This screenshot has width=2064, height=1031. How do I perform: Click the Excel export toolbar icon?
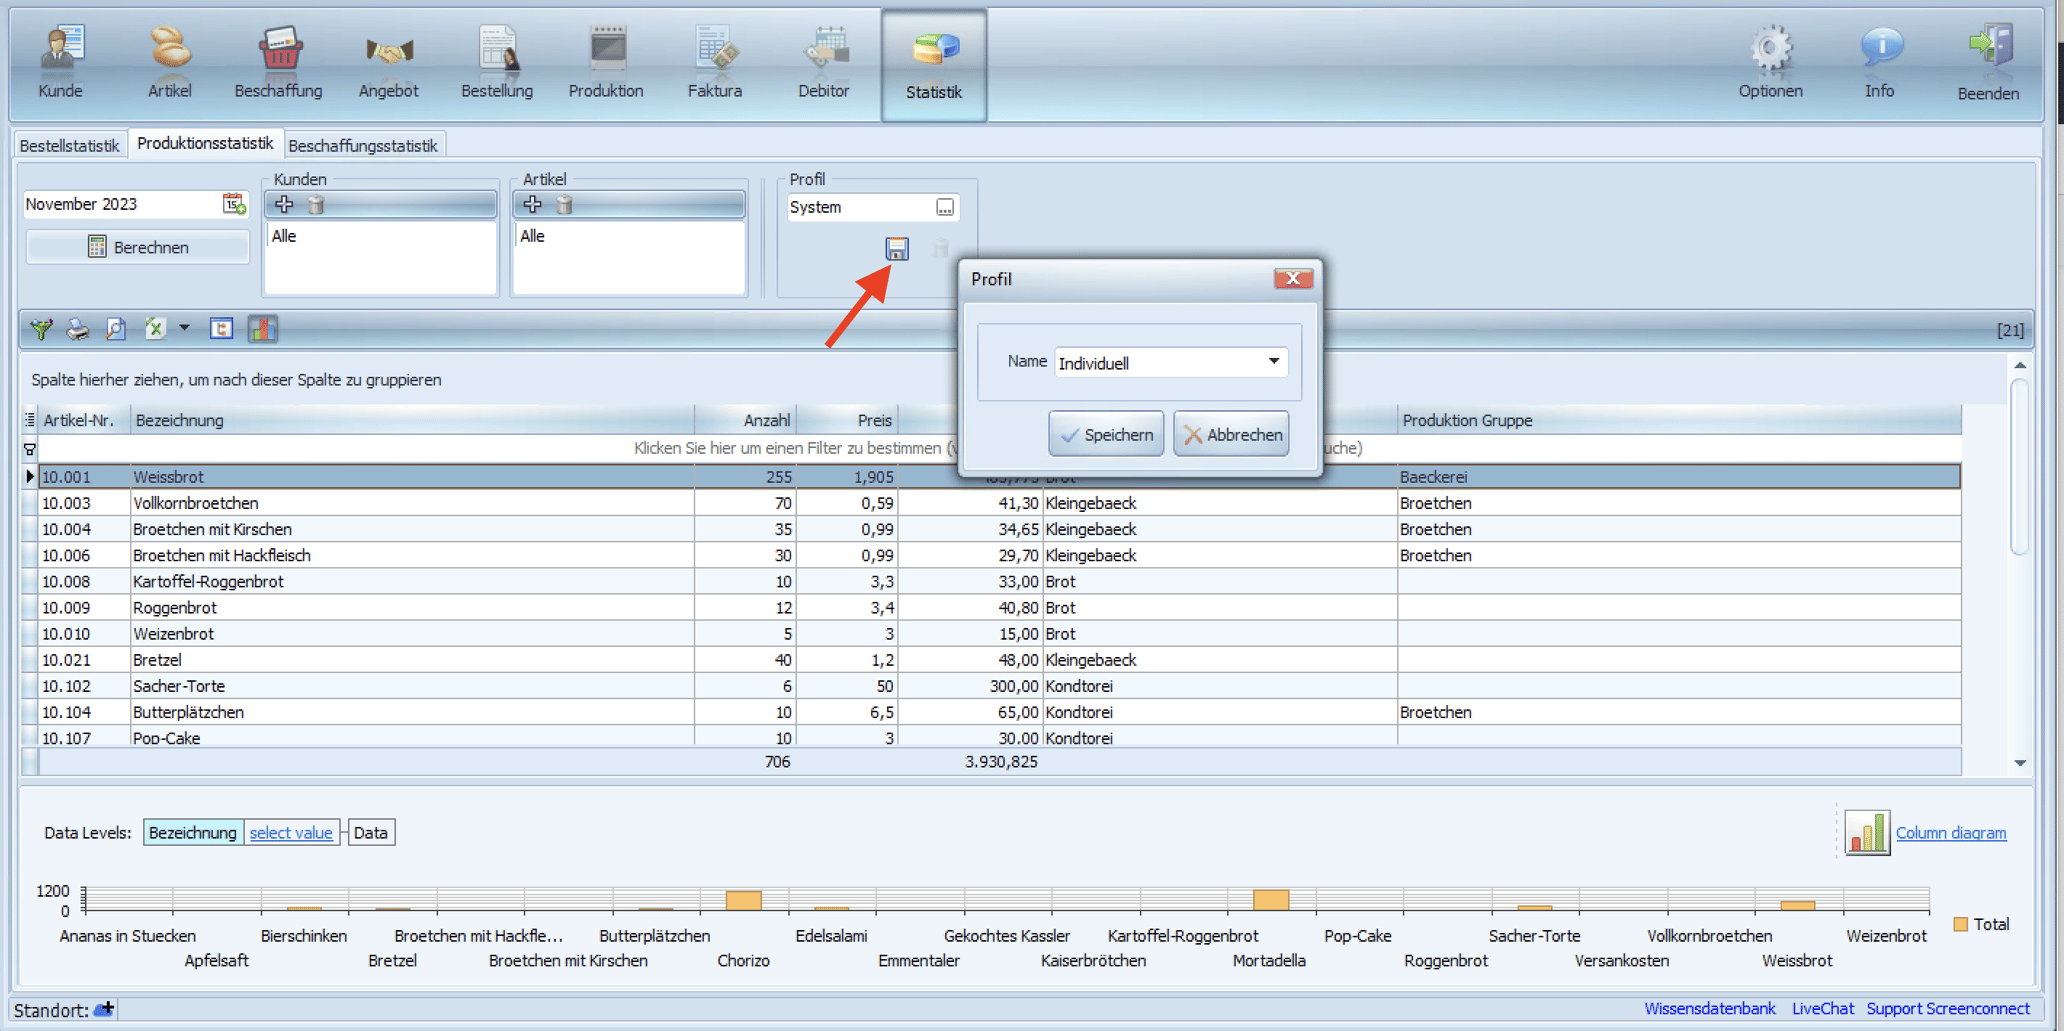click(155, 329)
